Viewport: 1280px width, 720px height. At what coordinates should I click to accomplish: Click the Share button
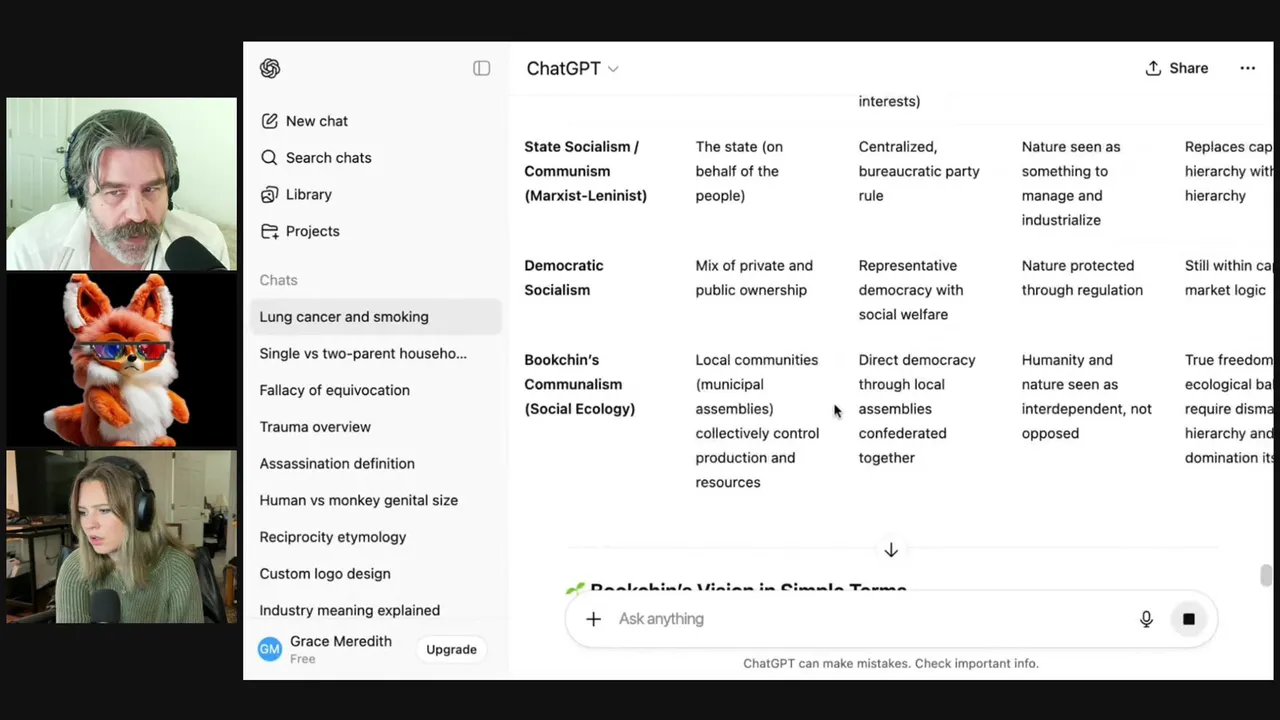tap(1177, 68)
